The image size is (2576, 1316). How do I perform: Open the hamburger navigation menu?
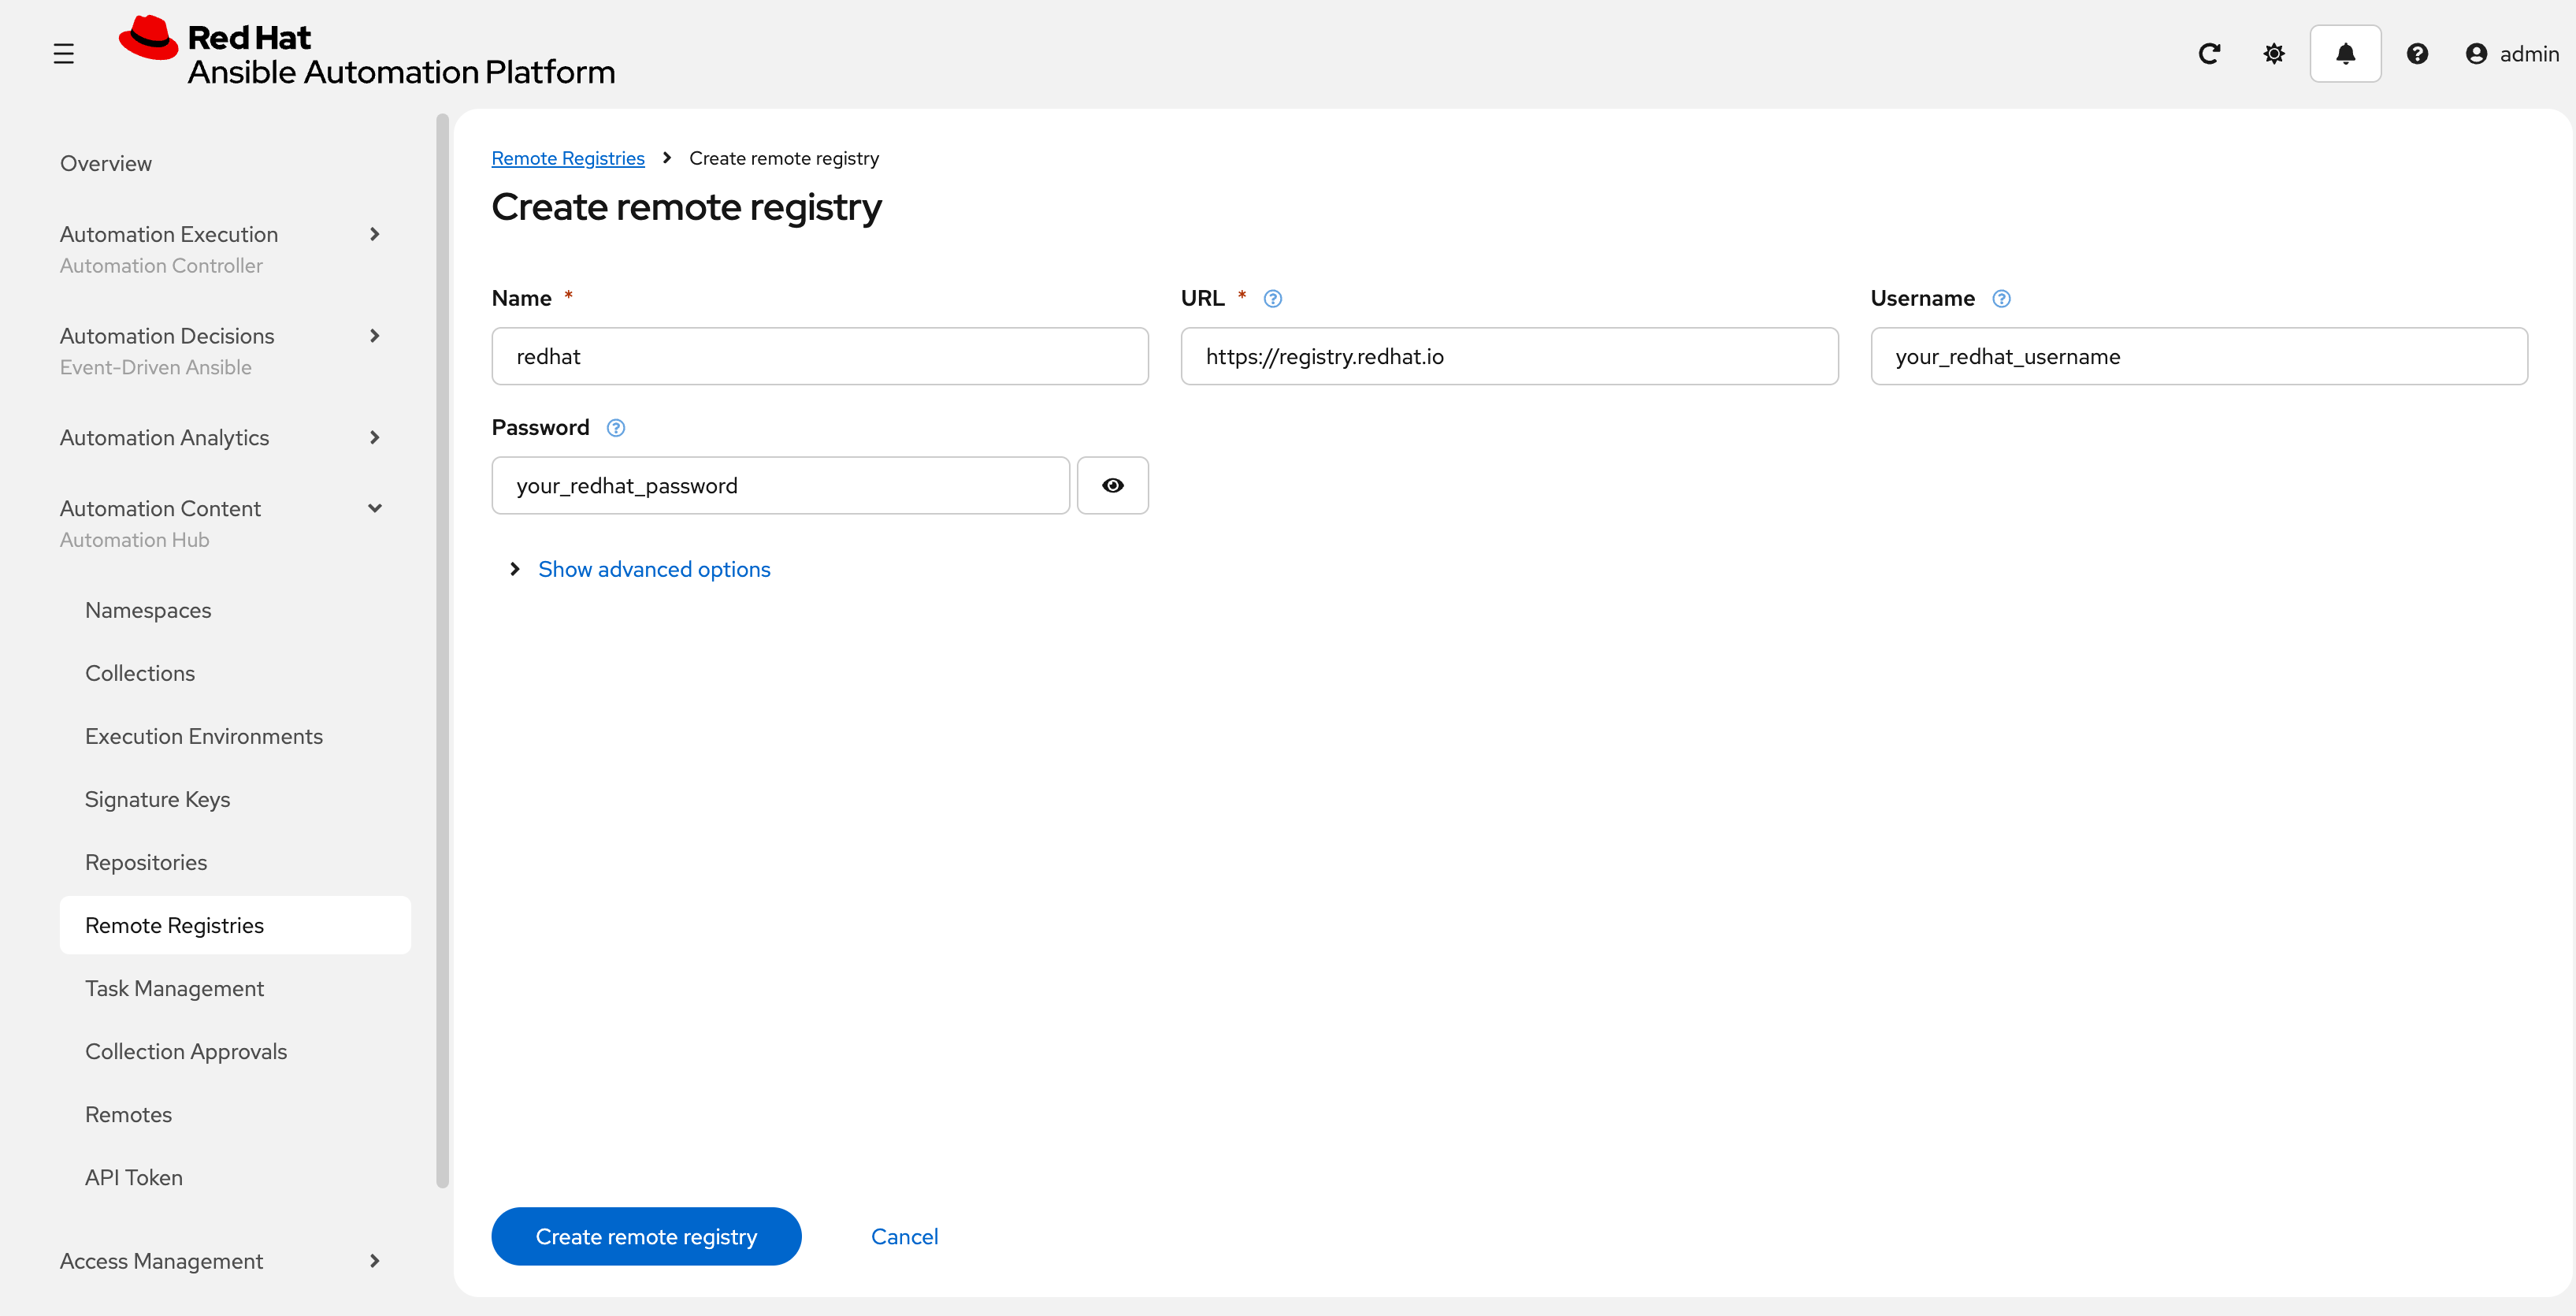click(x=64, y=54)
